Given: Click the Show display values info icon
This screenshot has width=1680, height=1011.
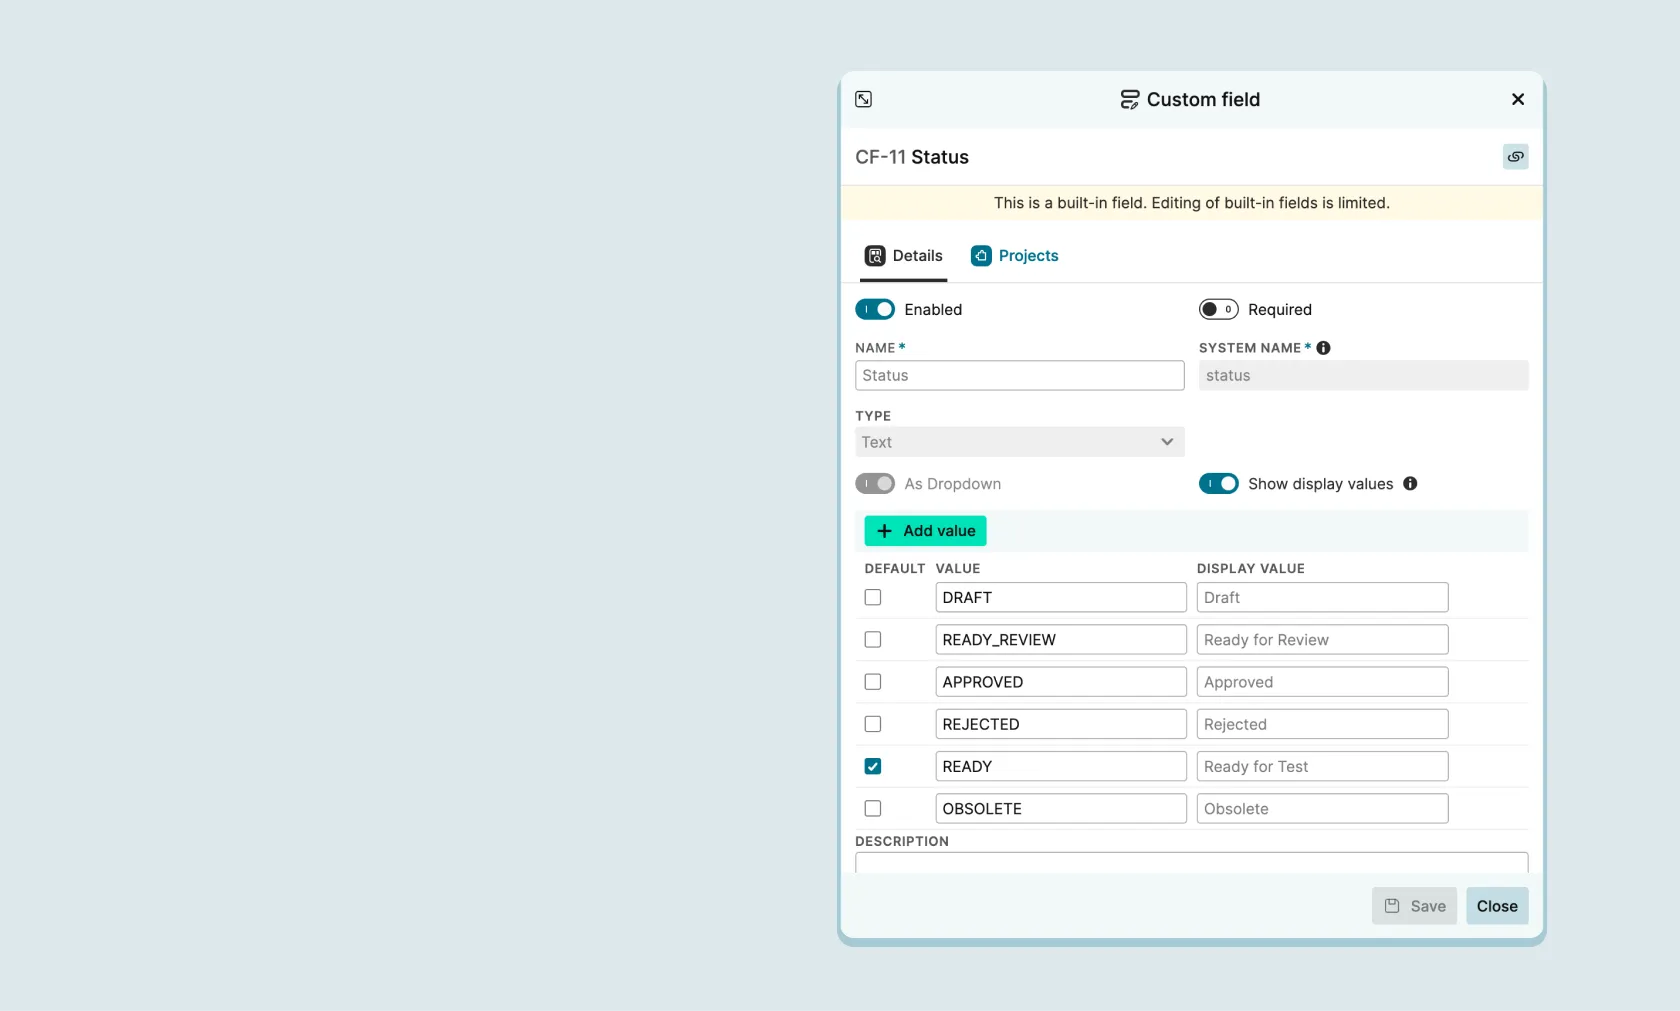Looking at the screenshot, I should [x=1410, y=484].
